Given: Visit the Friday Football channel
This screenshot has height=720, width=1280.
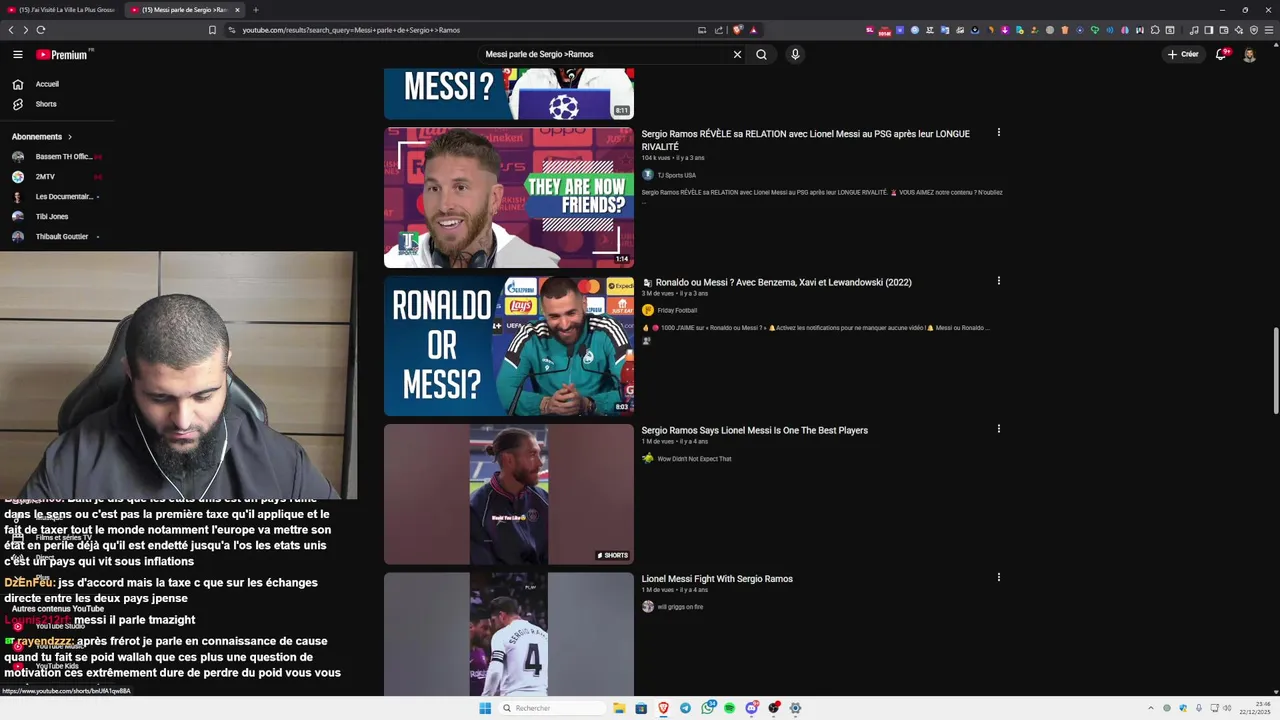Looking at the screenshot, I should [x=677, y=310].
